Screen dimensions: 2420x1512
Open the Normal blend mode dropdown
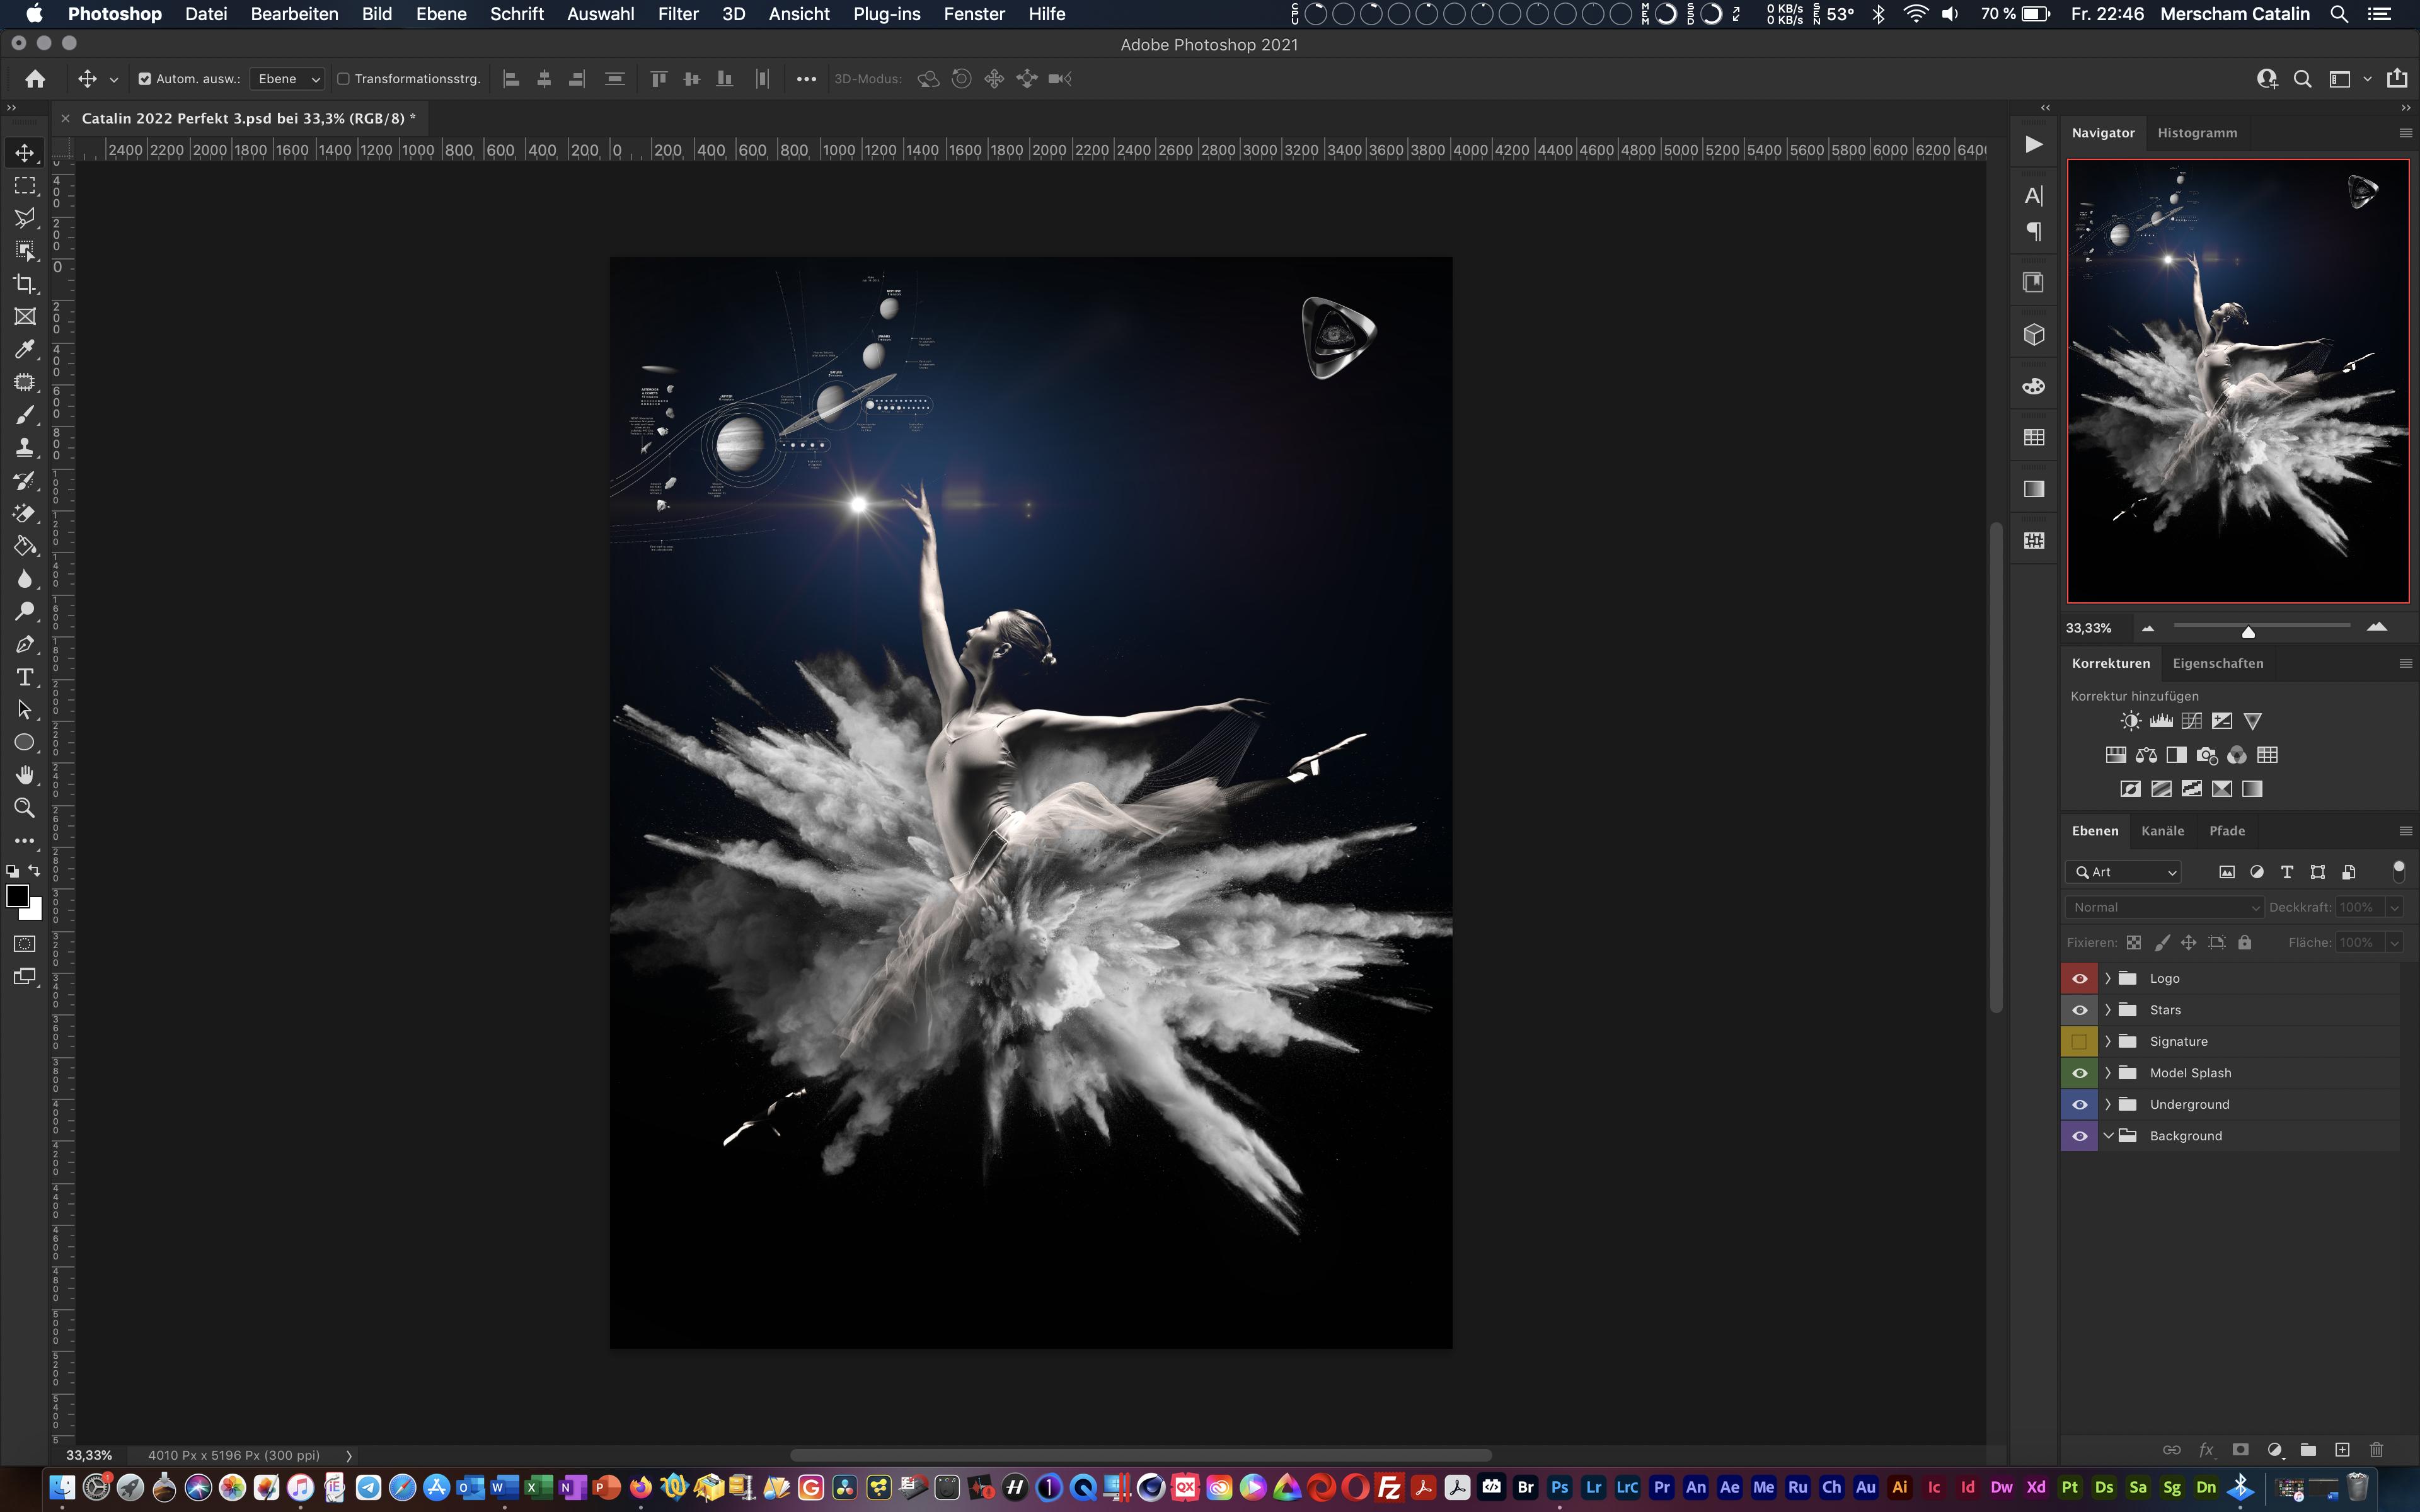tap(2163, 907)
